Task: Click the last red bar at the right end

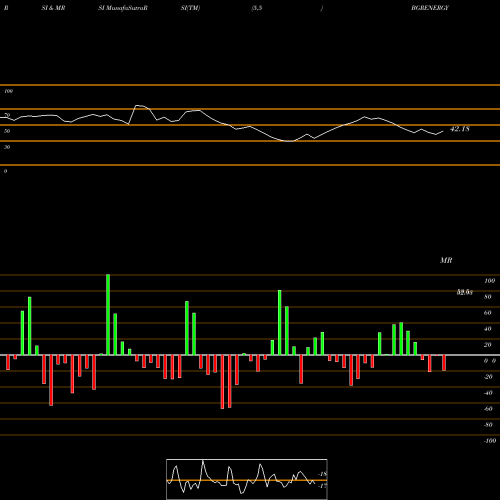Action: [x=444, y=363]
